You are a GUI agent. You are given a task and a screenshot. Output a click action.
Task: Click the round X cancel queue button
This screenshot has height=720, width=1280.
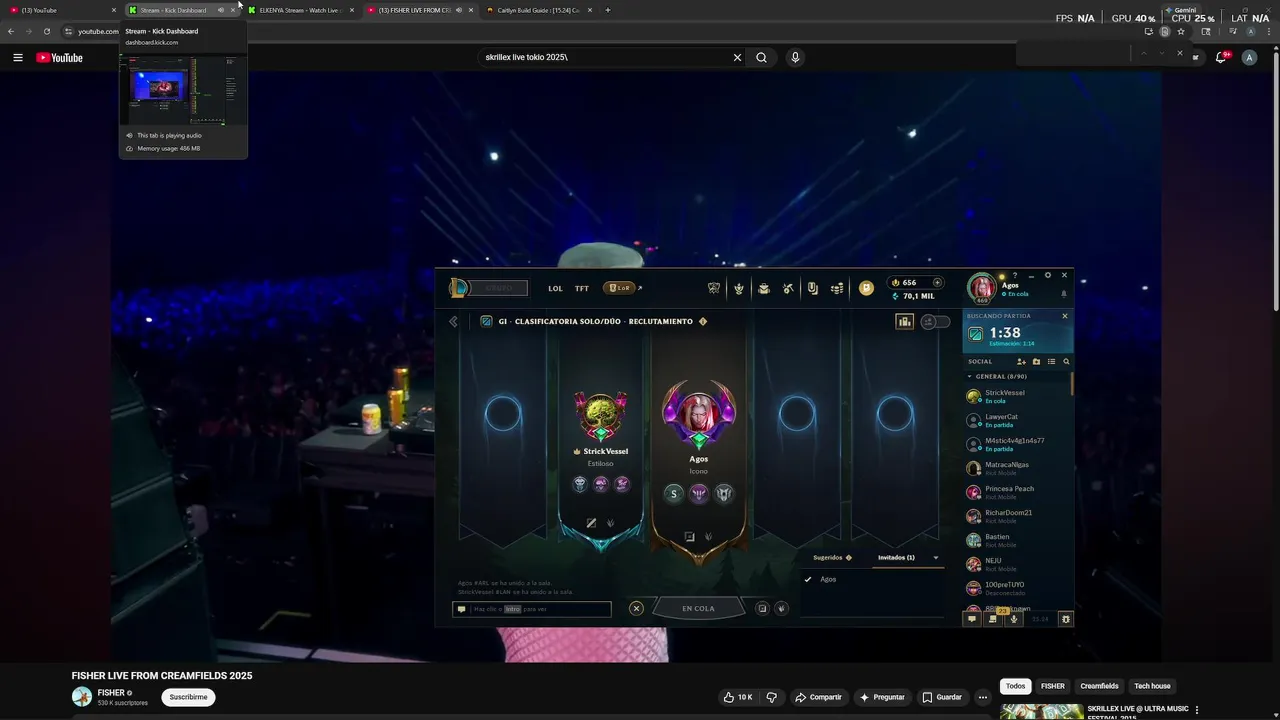(636, 608)
